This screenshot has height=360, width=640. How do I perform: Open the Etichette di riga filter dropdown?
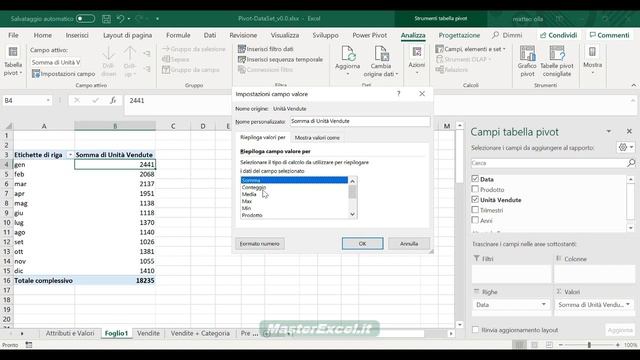70,155
